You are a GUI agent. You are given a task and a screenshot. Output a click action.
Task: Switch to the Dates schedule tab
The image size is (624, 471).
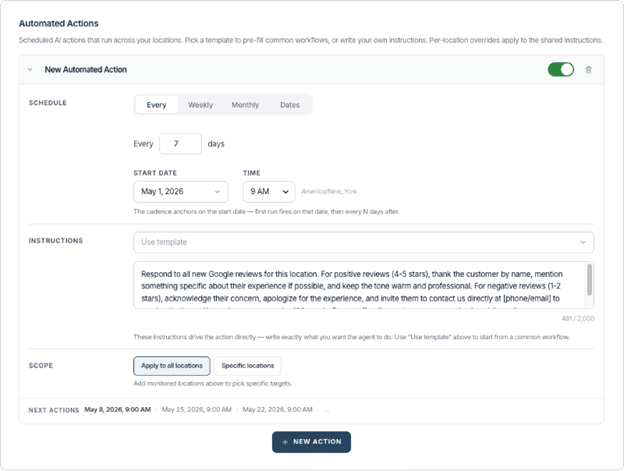point(290,105)
